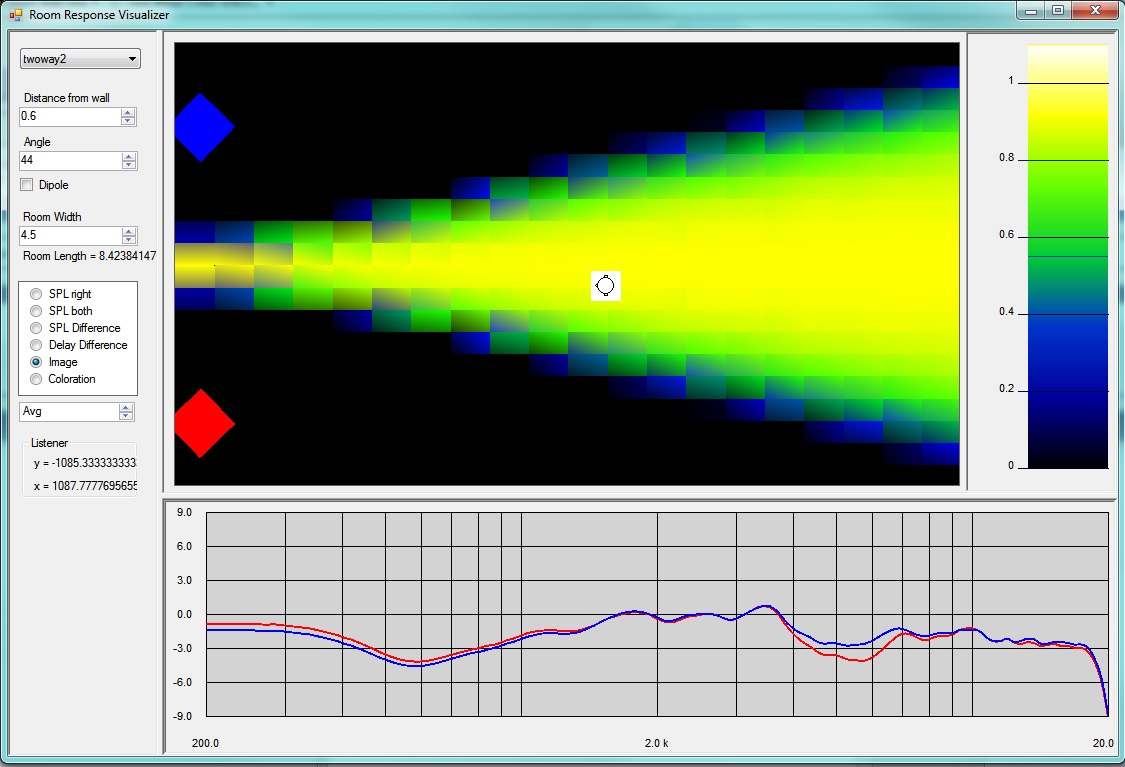Increase the Angle value with up arrow
This screenshot has height=767, width=1125.
click(129, 156)
